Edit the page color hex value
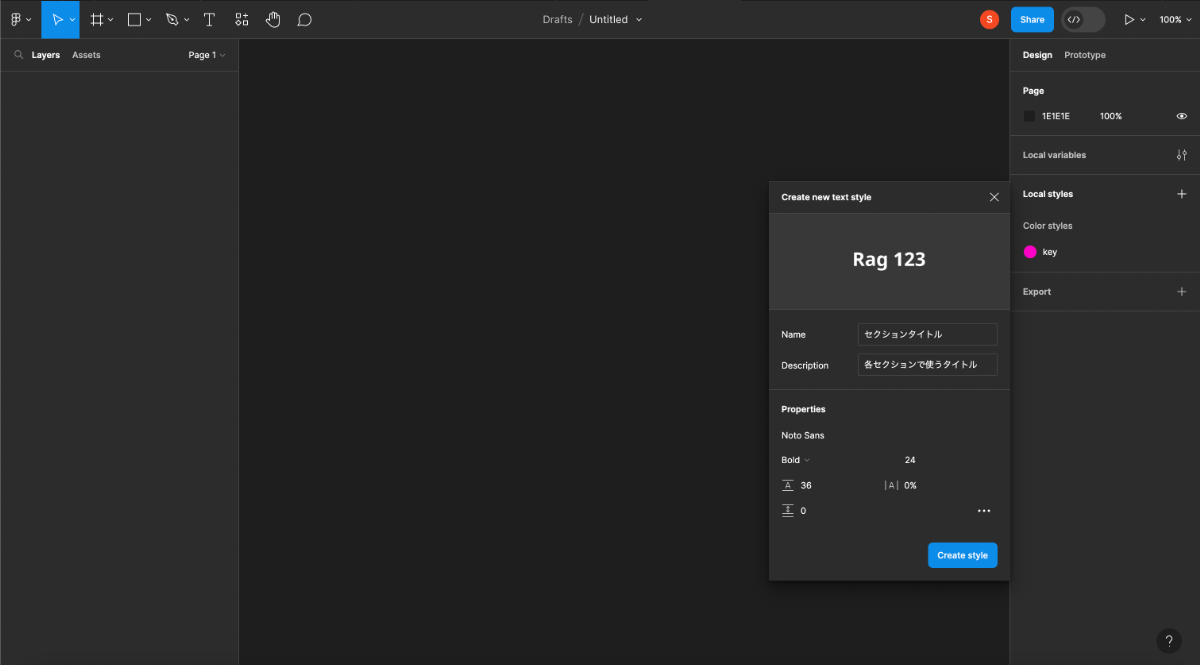1200x665 pixels. pos(1056,116)
